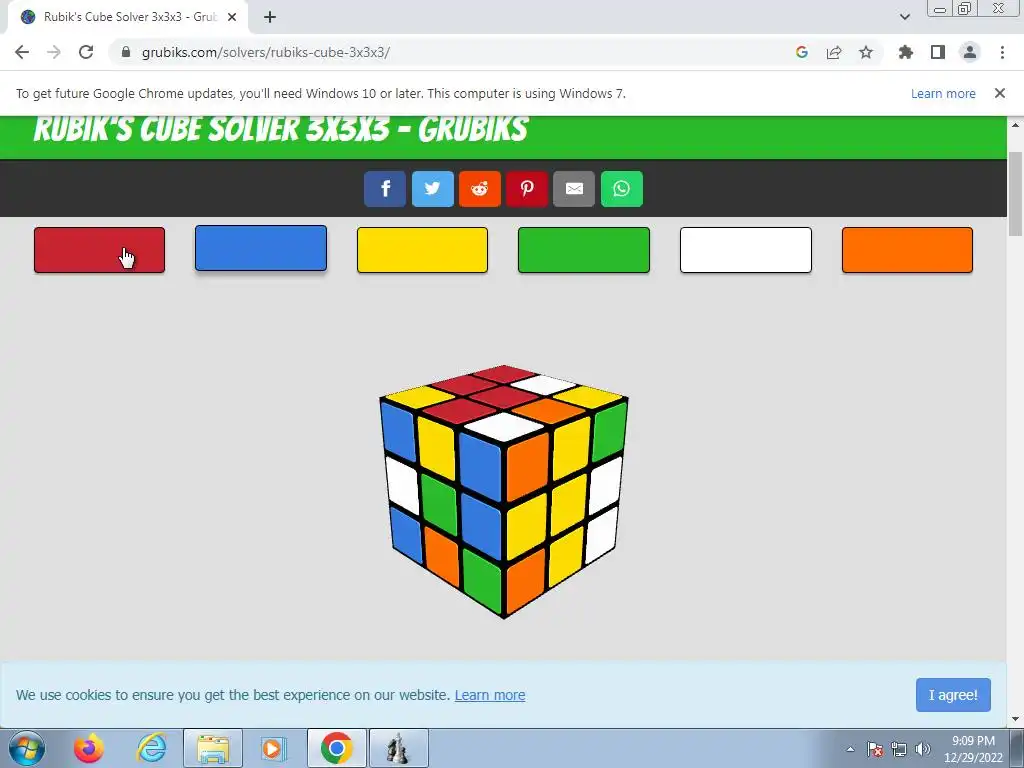The image size is (1024, 768).
Task: Open the Chrome extensions puzzle icon
Action: 905,52
